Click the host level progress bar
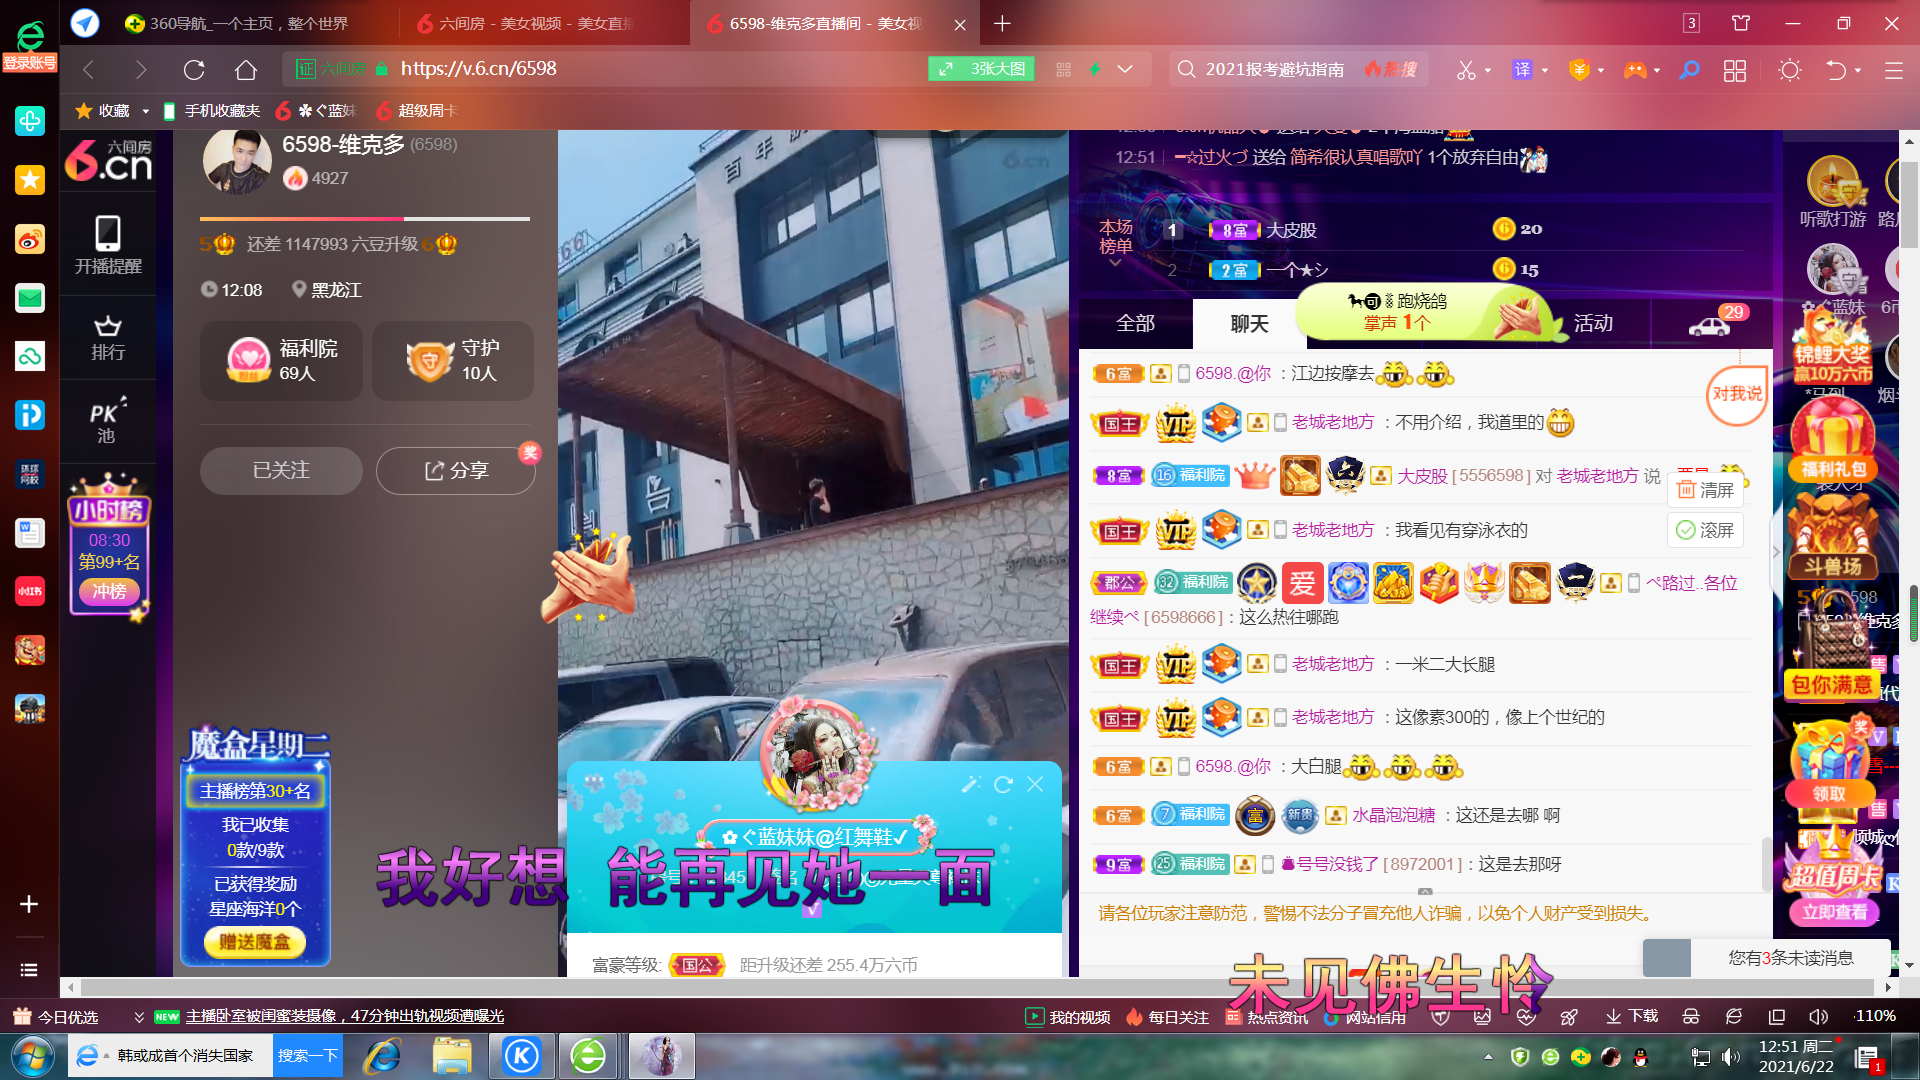 365,218
